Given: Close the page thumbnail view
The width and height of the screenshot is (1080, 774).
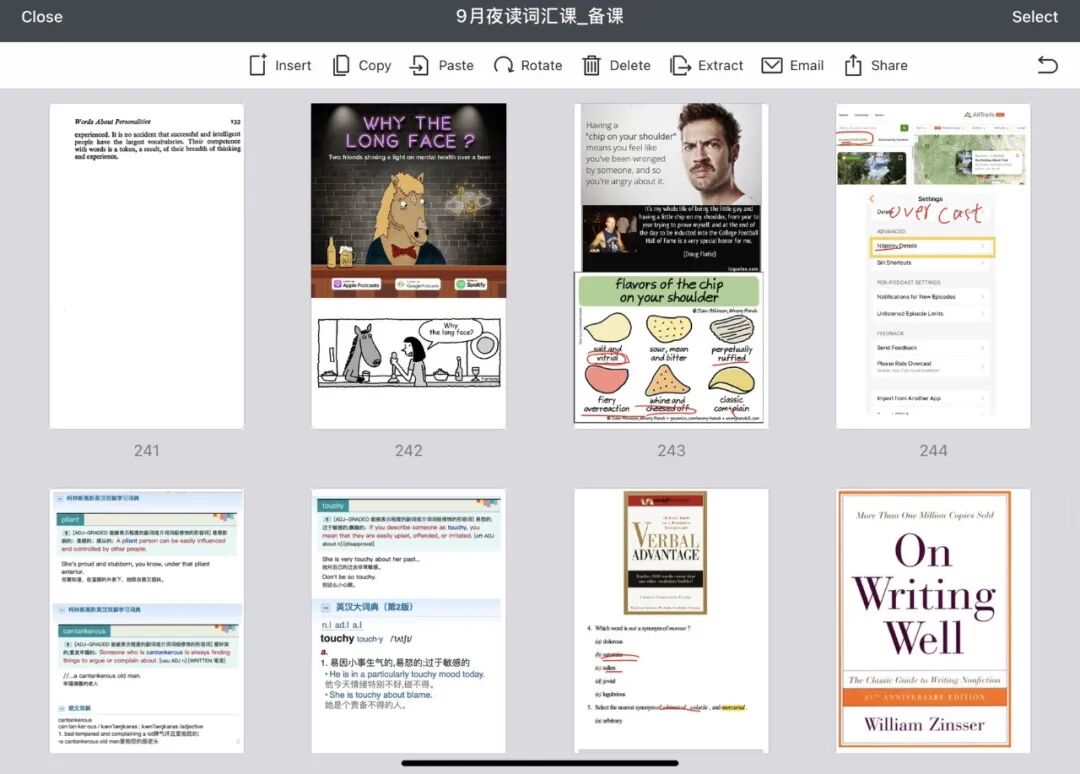Looking at the screenshot, I should pyautogui.click(x=42, y=17).
